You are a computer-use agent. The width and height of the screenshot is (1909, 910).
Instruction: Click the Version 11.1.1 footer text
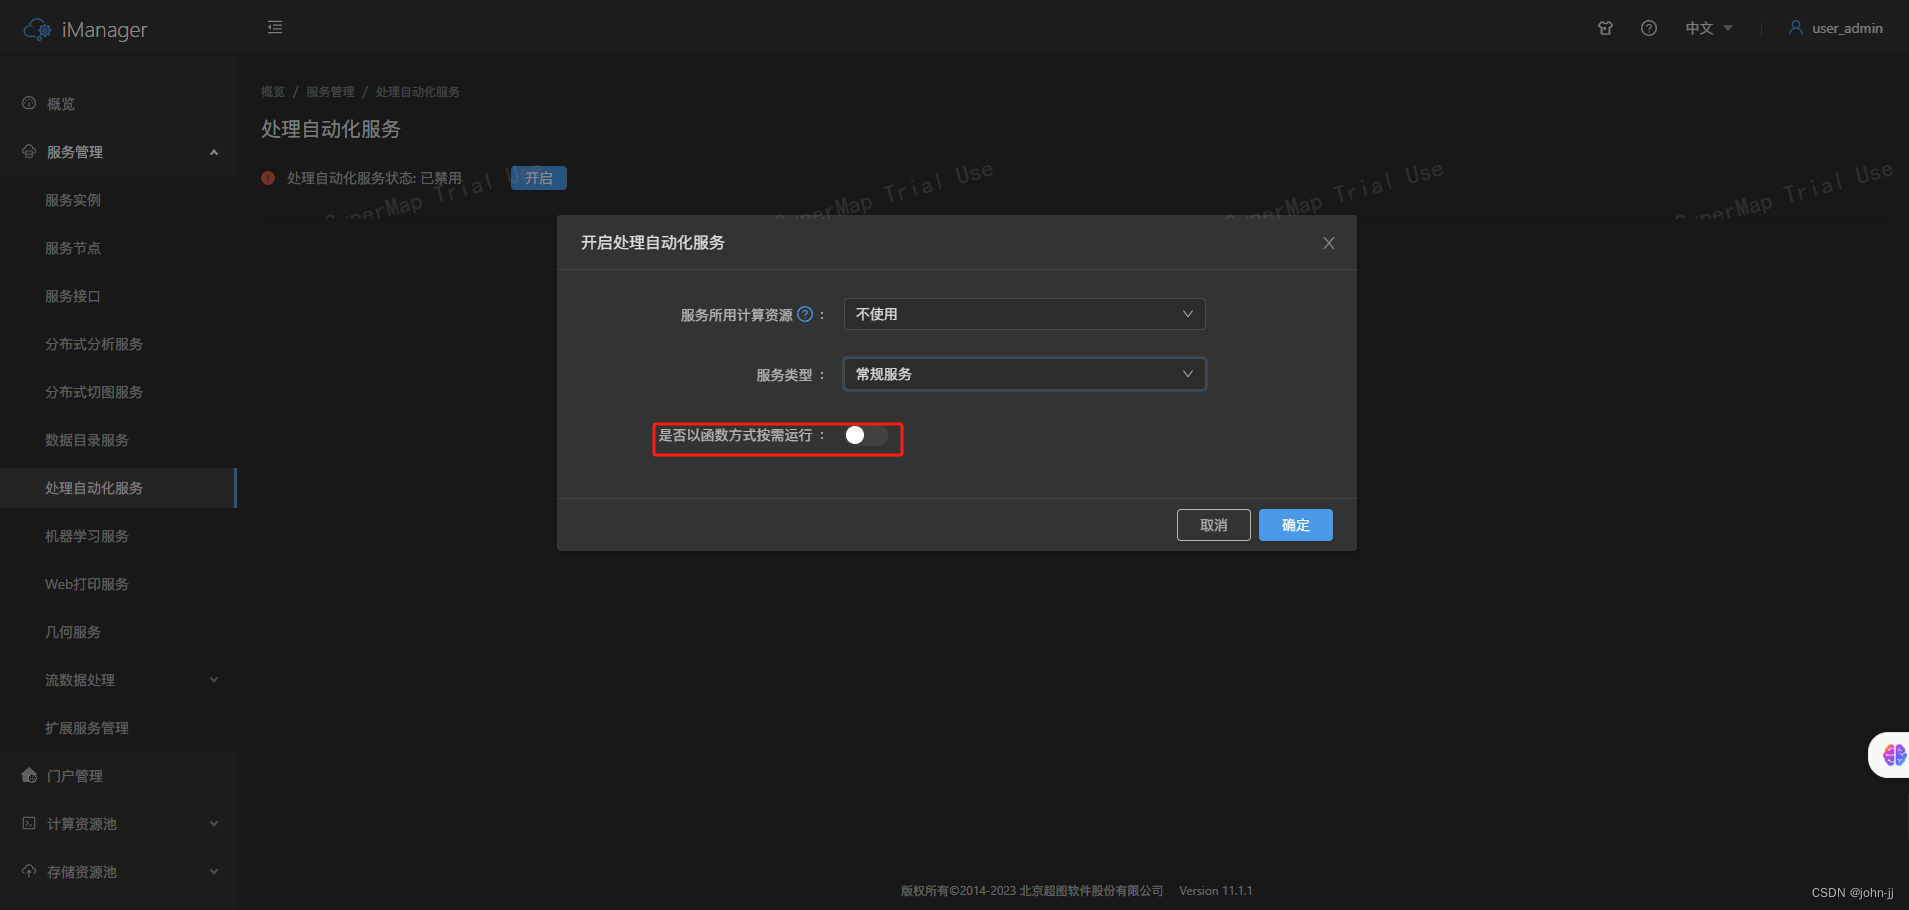1216,891
